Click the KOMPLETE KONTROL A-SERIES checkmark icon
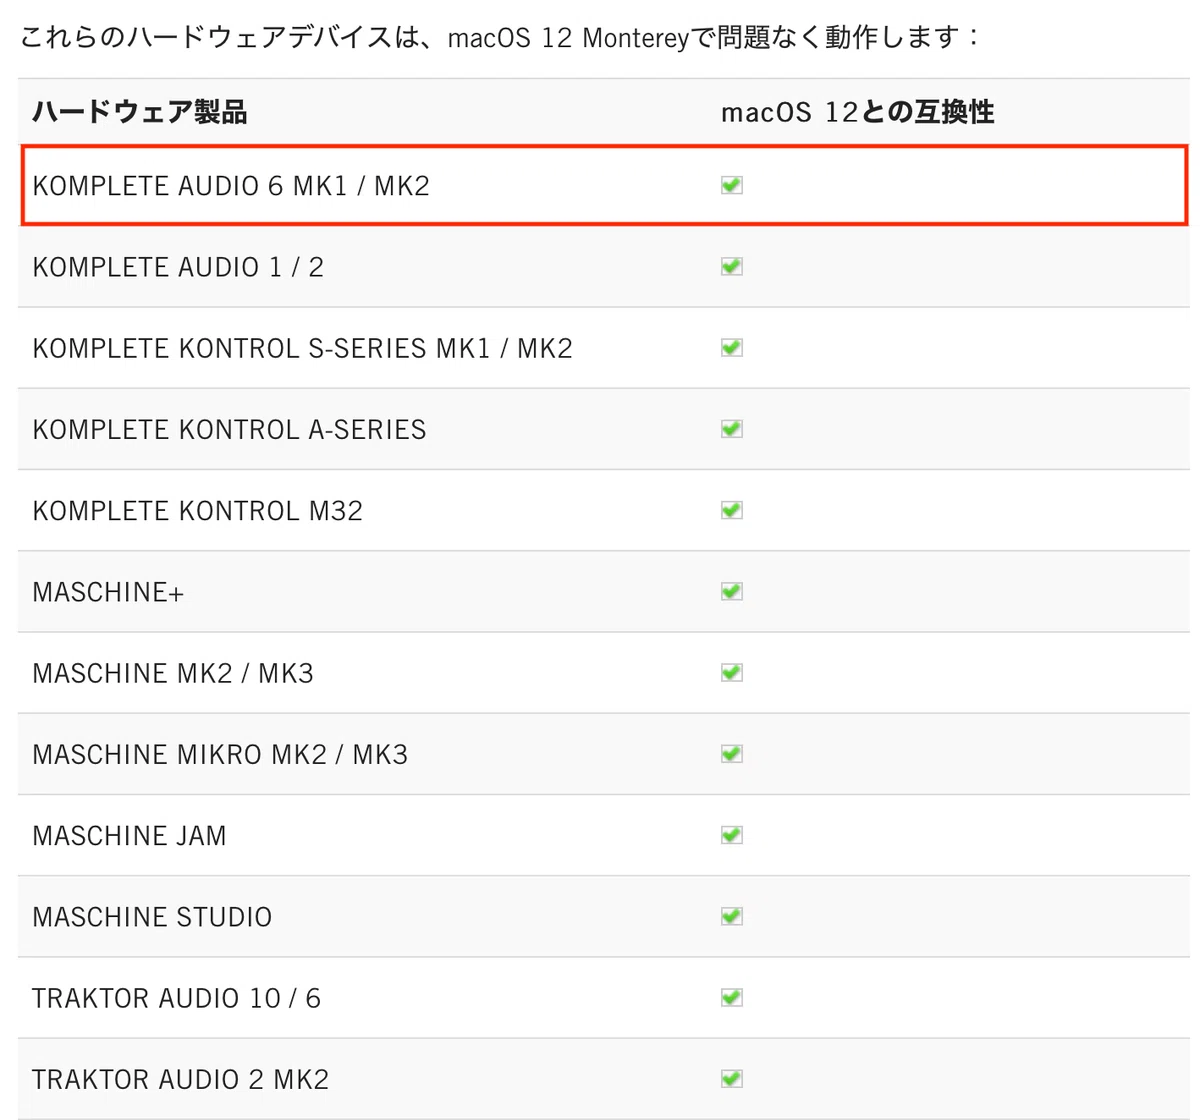 tap(732, 429)
